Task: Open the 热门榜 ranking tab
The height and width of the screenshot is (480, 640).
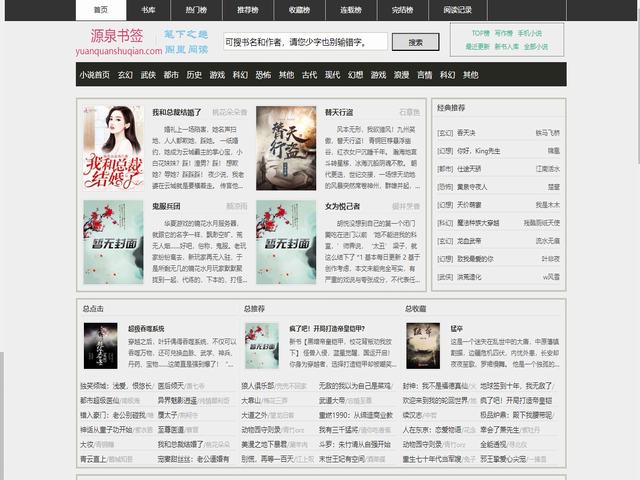Action: click(196, 10)
